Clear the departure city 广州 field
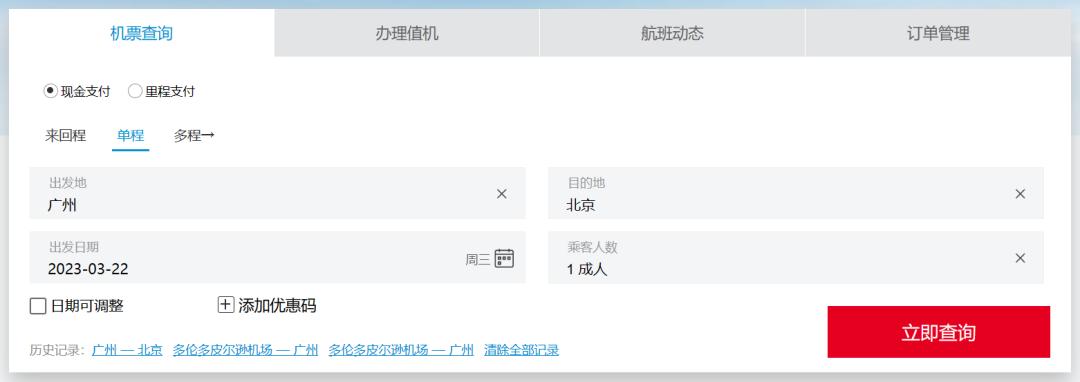The height and width of the screenshot is (382, 1080). [x=501, y=194]
